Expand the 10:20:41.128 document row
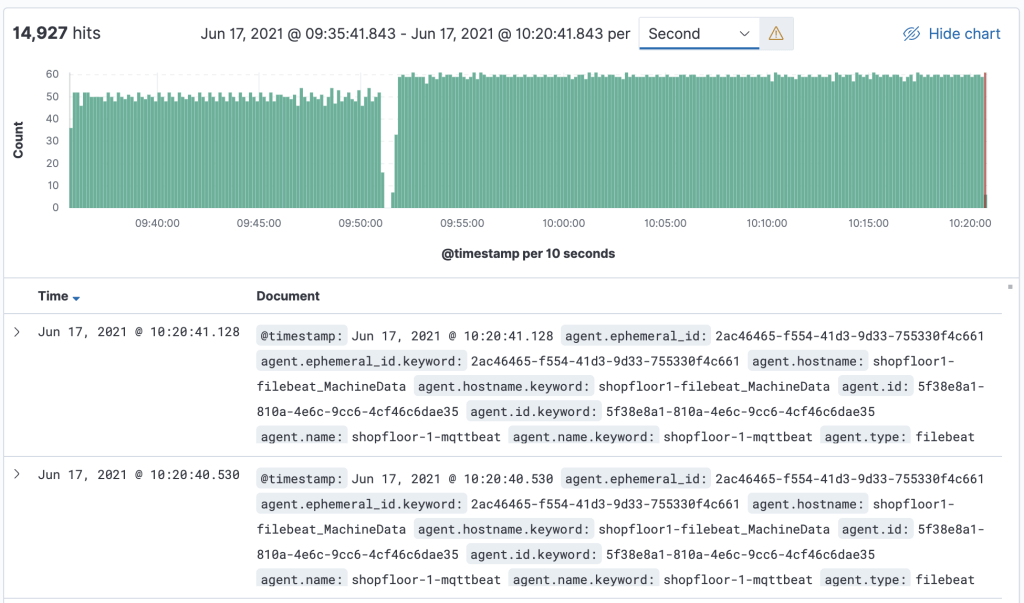 coord(17,332)
